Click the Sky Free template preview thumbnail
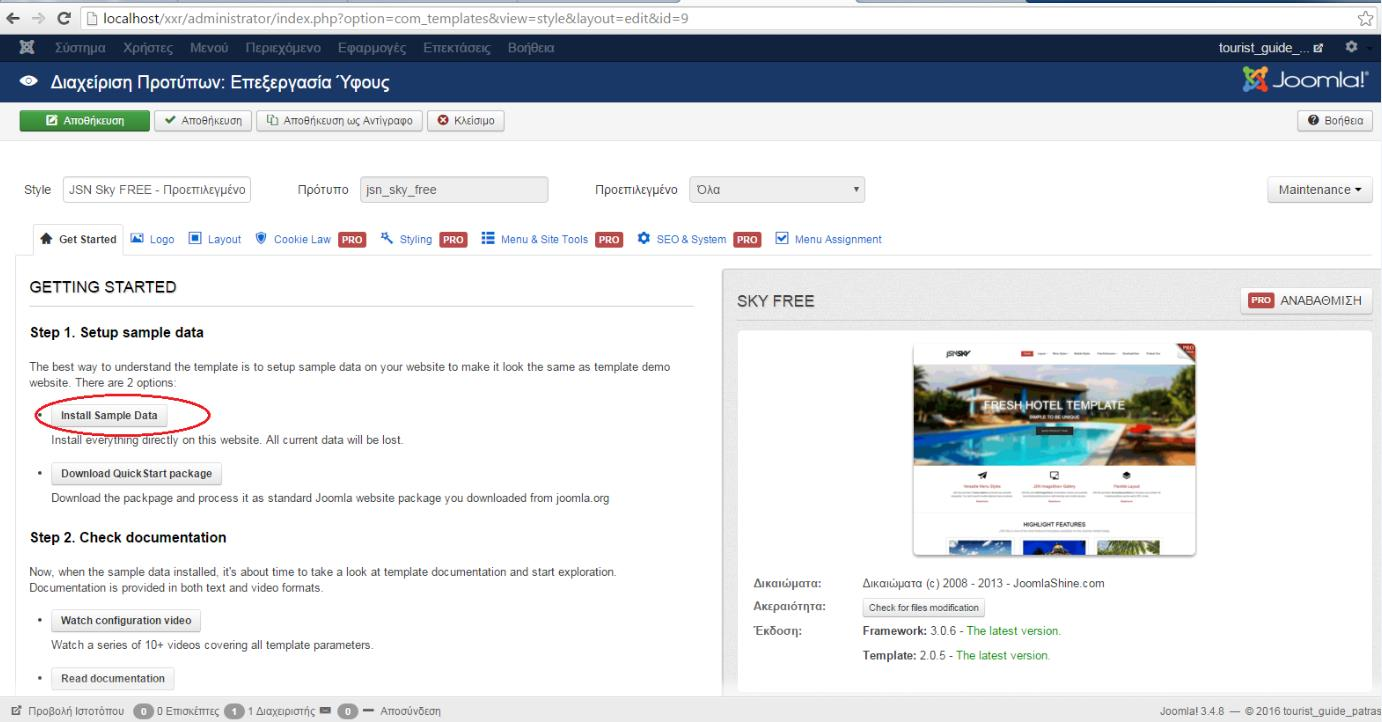The image size is (1382, 722). (x=1055, y=449)
